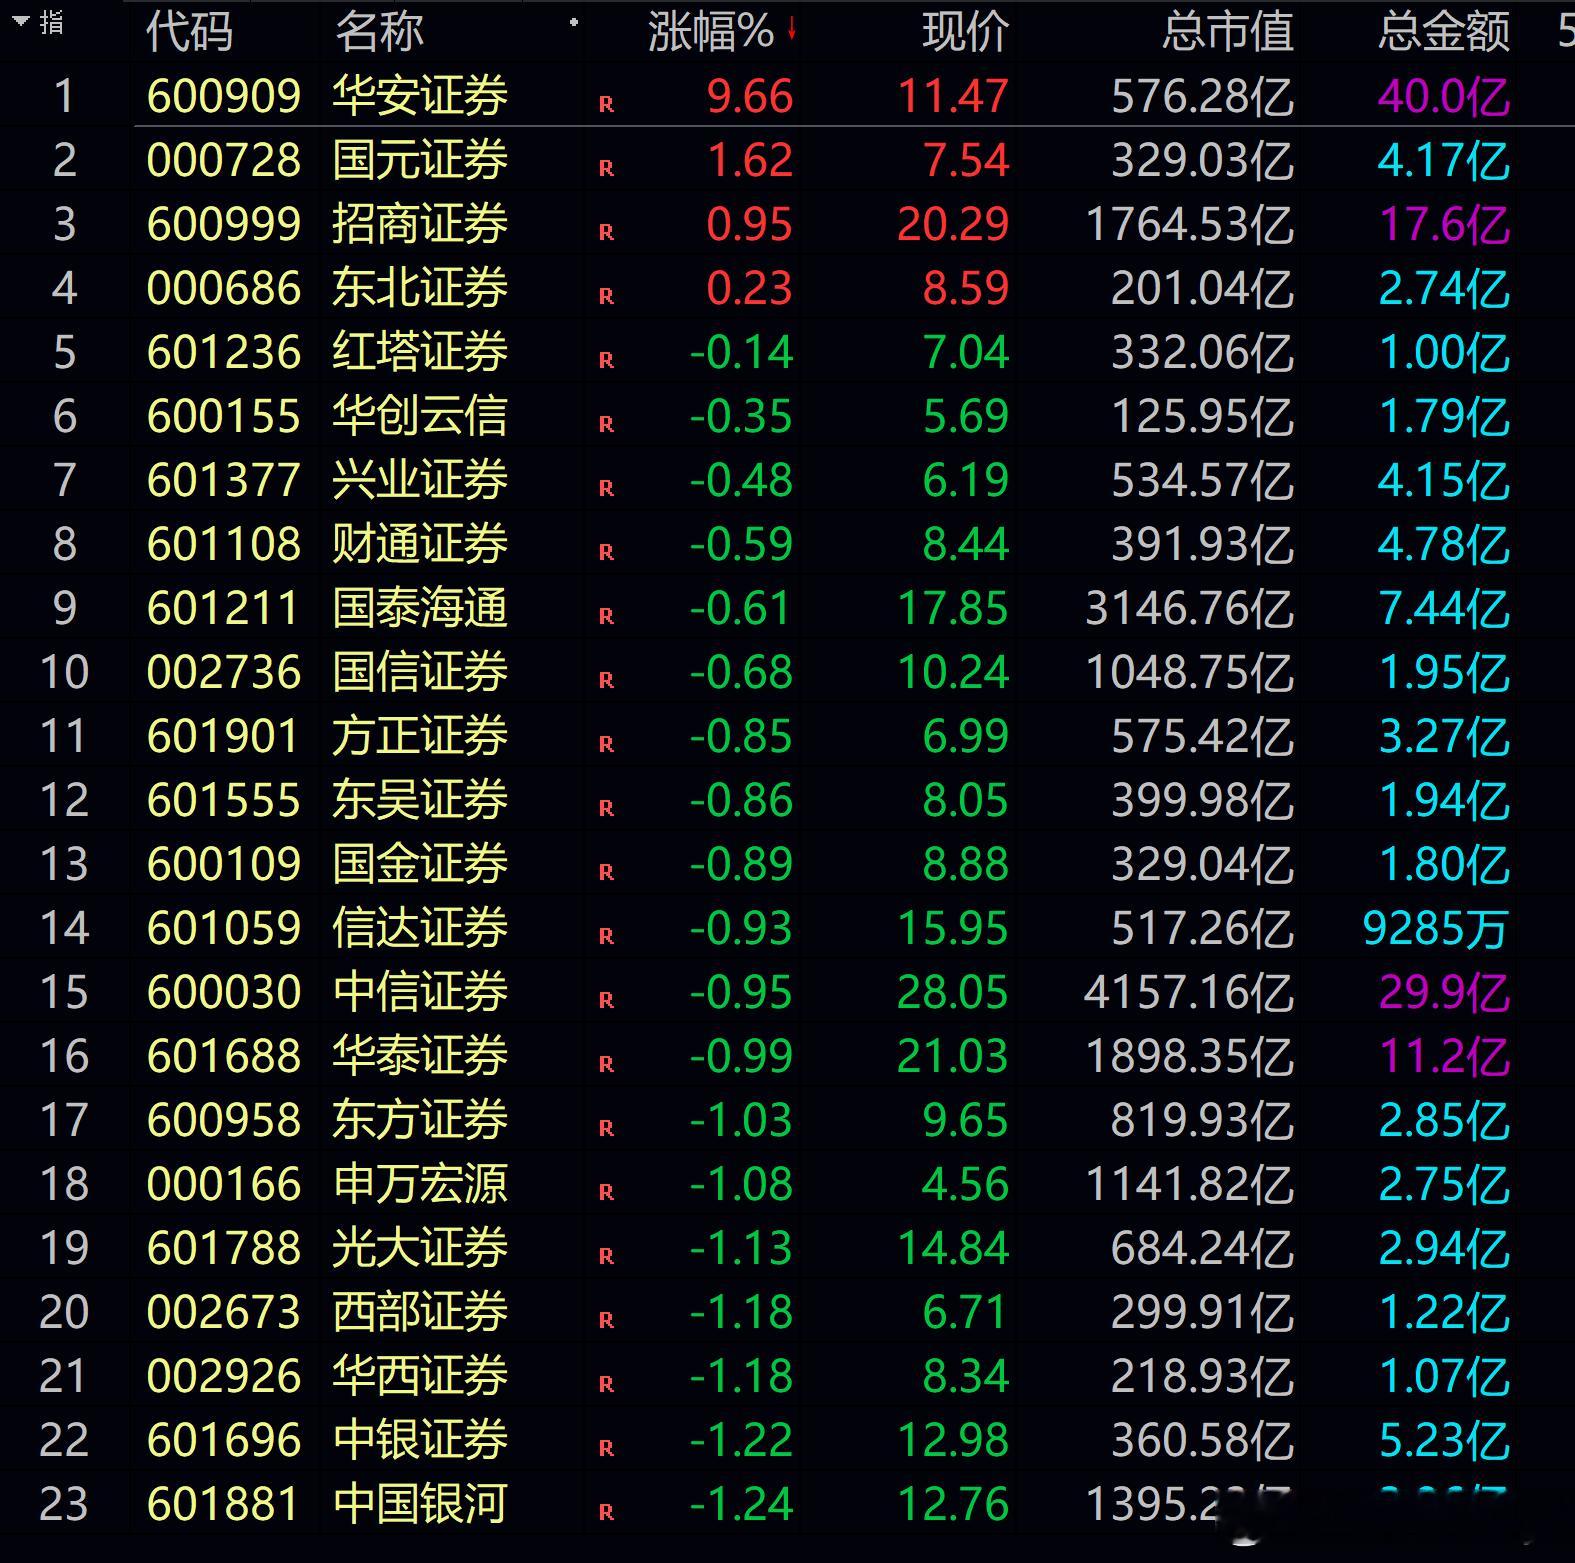Select stock code 601688
This screenshot has width=1575, height=1563.
pyautogui.click(x=224, y=1056)
